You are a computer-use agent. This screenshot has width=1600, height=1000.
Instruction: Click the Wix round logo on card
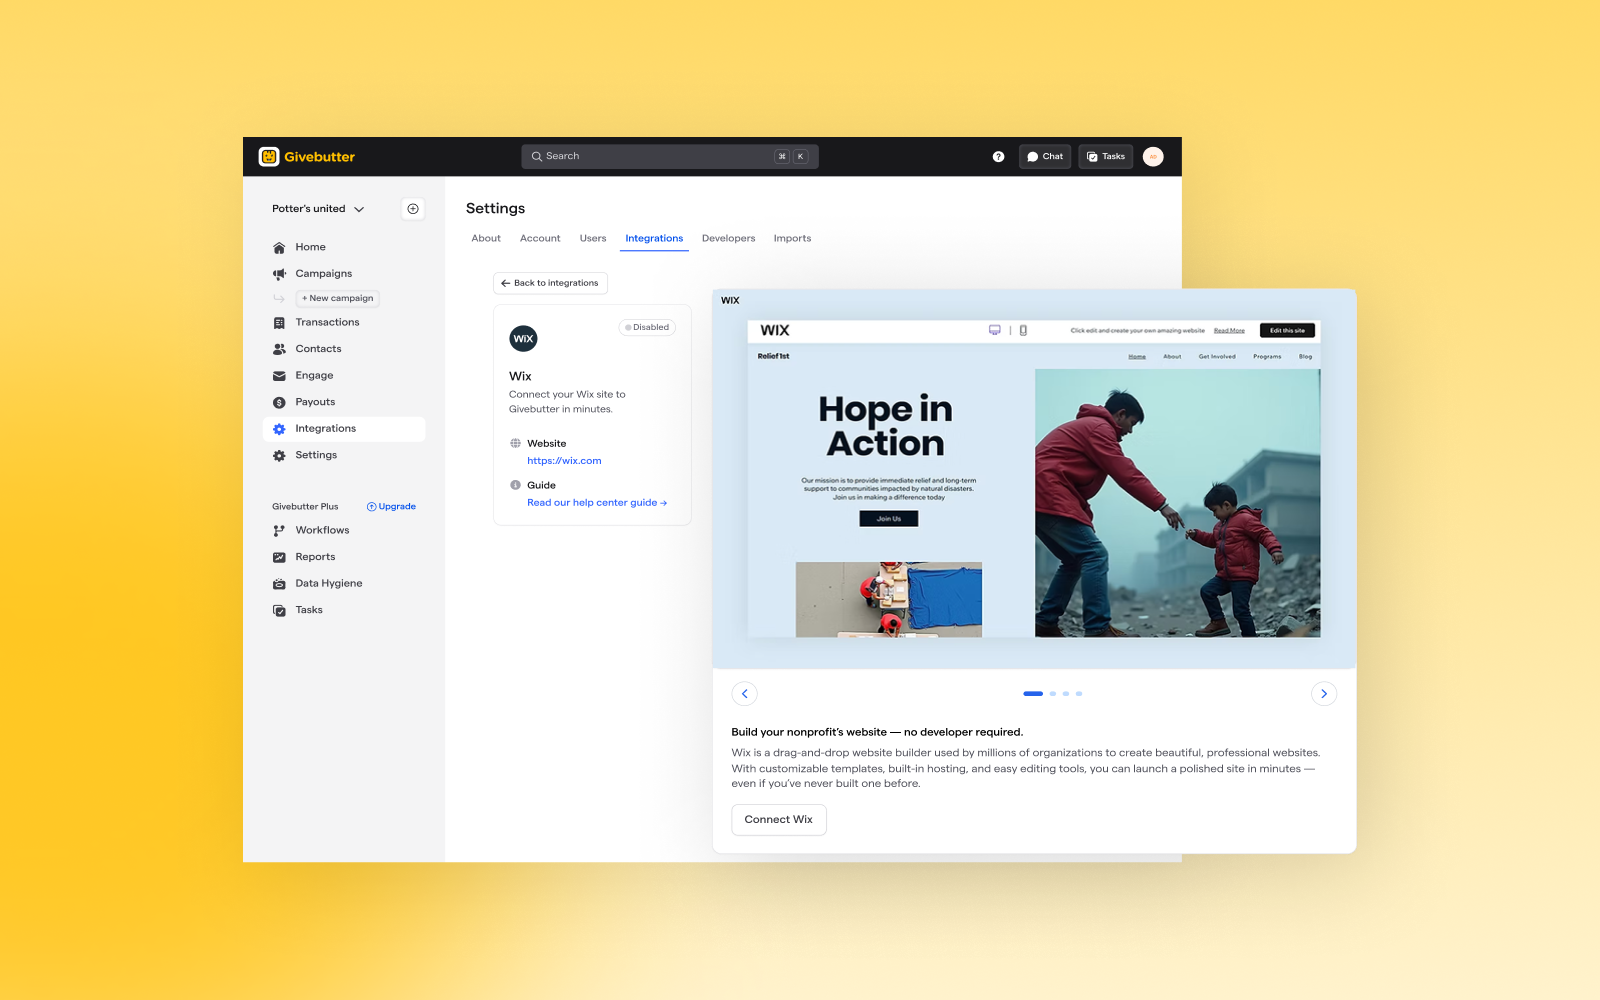click(x=523, y=339)
